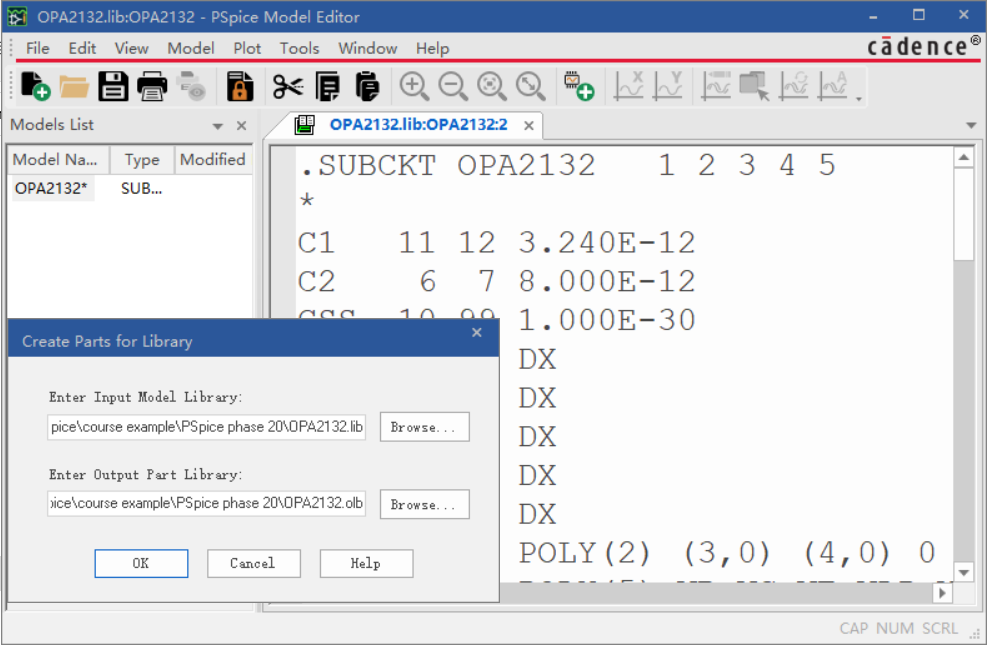Open the File menu

click(38, 48)
